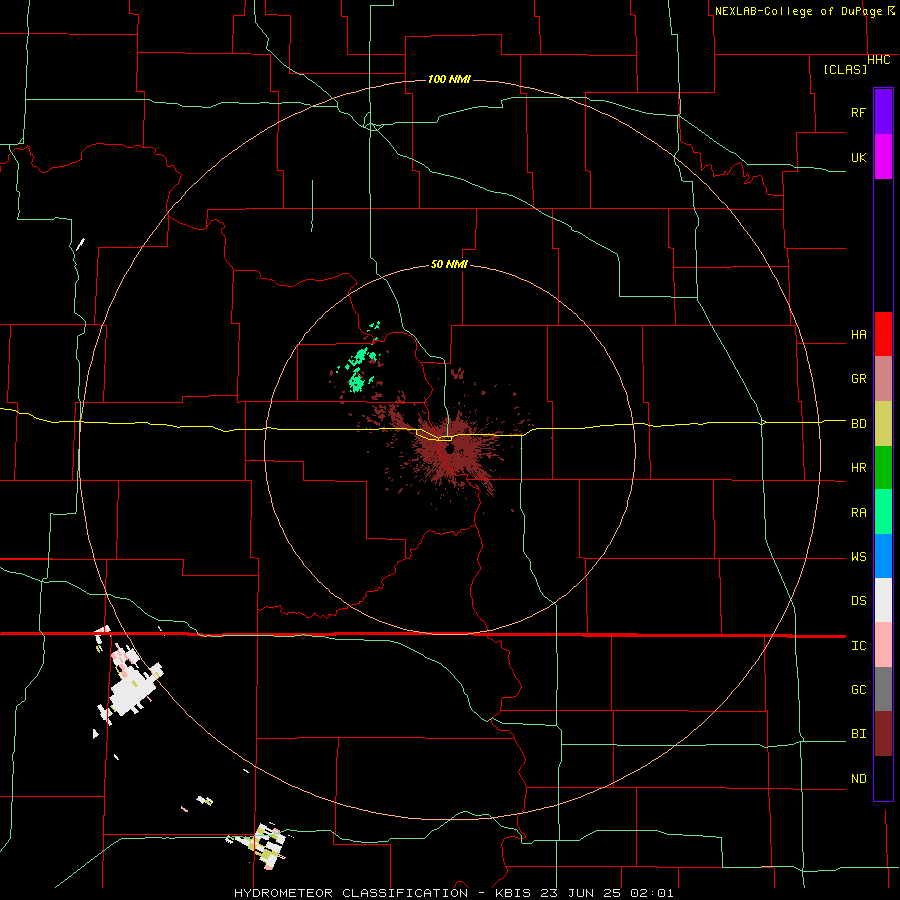Click the [CLAS] units label

click(845, 69)
